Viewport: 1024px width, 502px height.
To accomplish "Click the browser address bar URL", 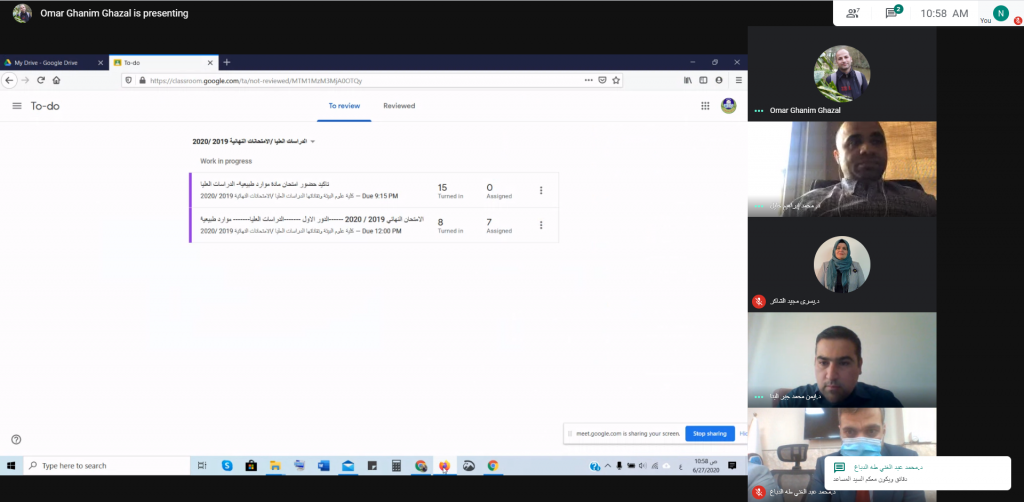I will point(350,80).
